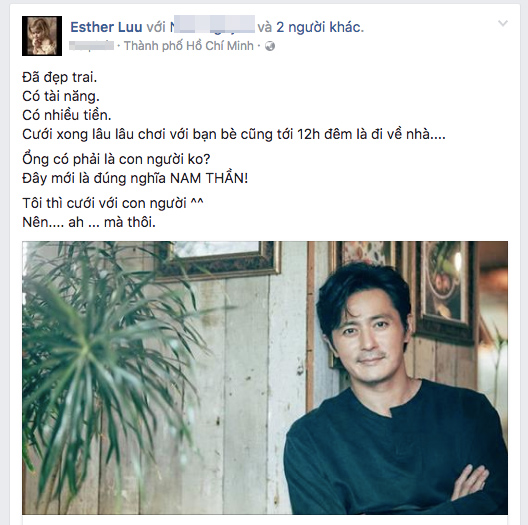
Task: Click the man's face in the photo
Action: (x=369, y=337)
